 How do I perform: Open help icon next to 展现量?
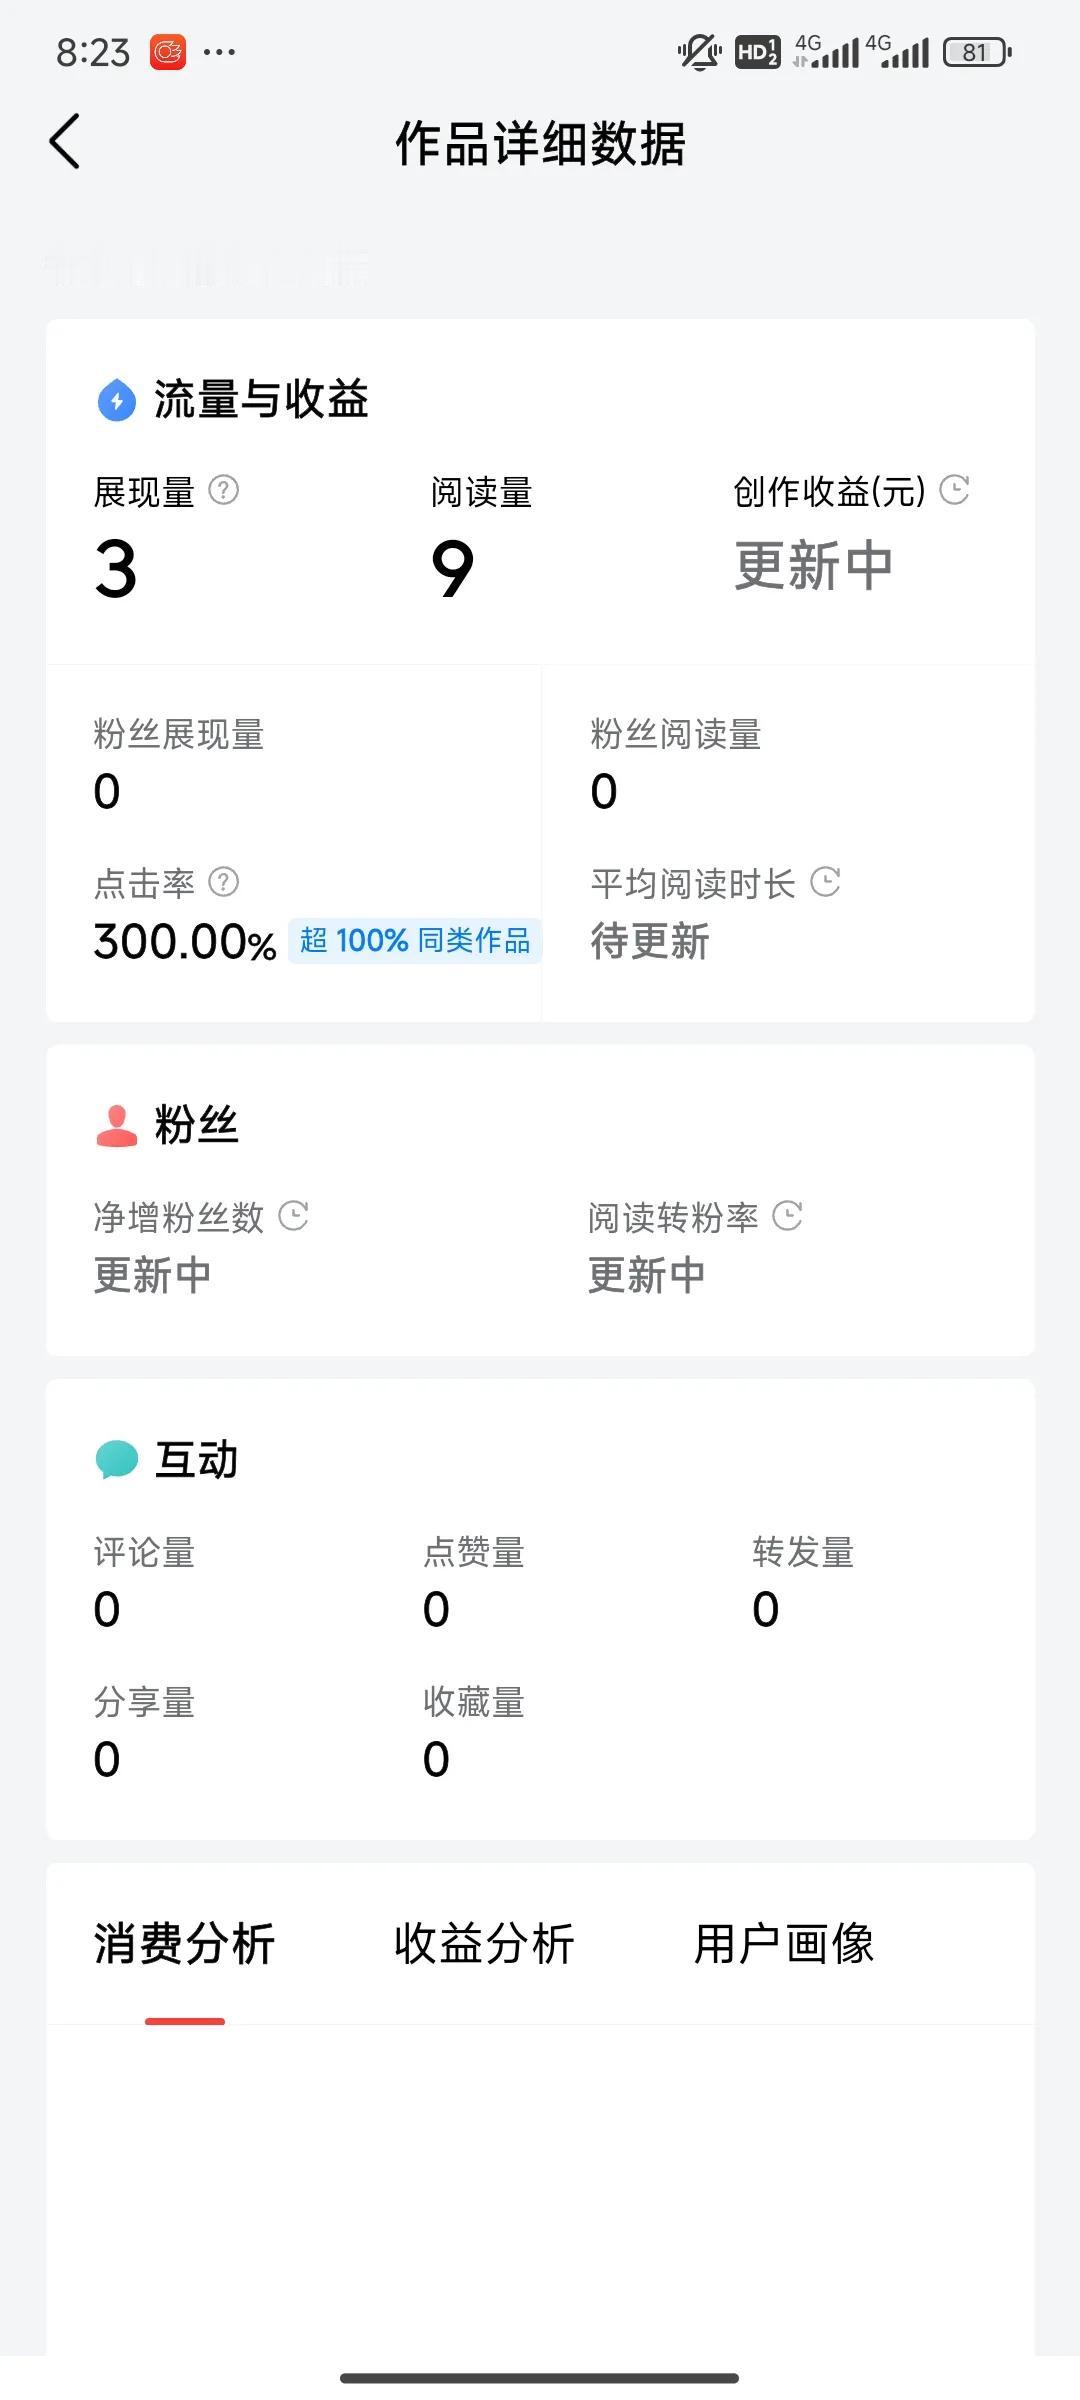[x=223, y=490]
